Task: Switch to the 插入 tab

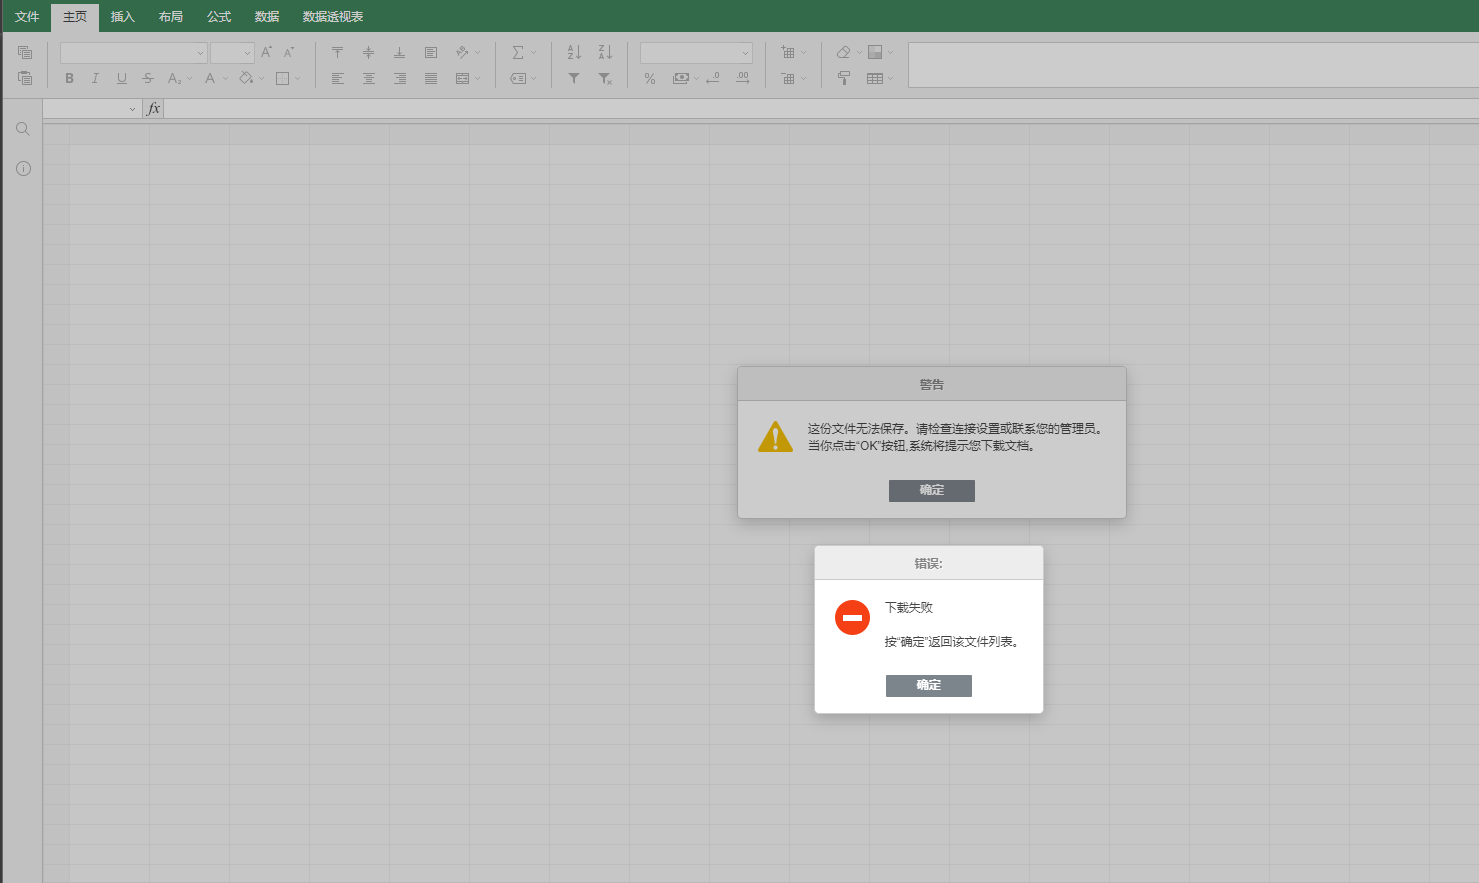Action: [122, 17]
